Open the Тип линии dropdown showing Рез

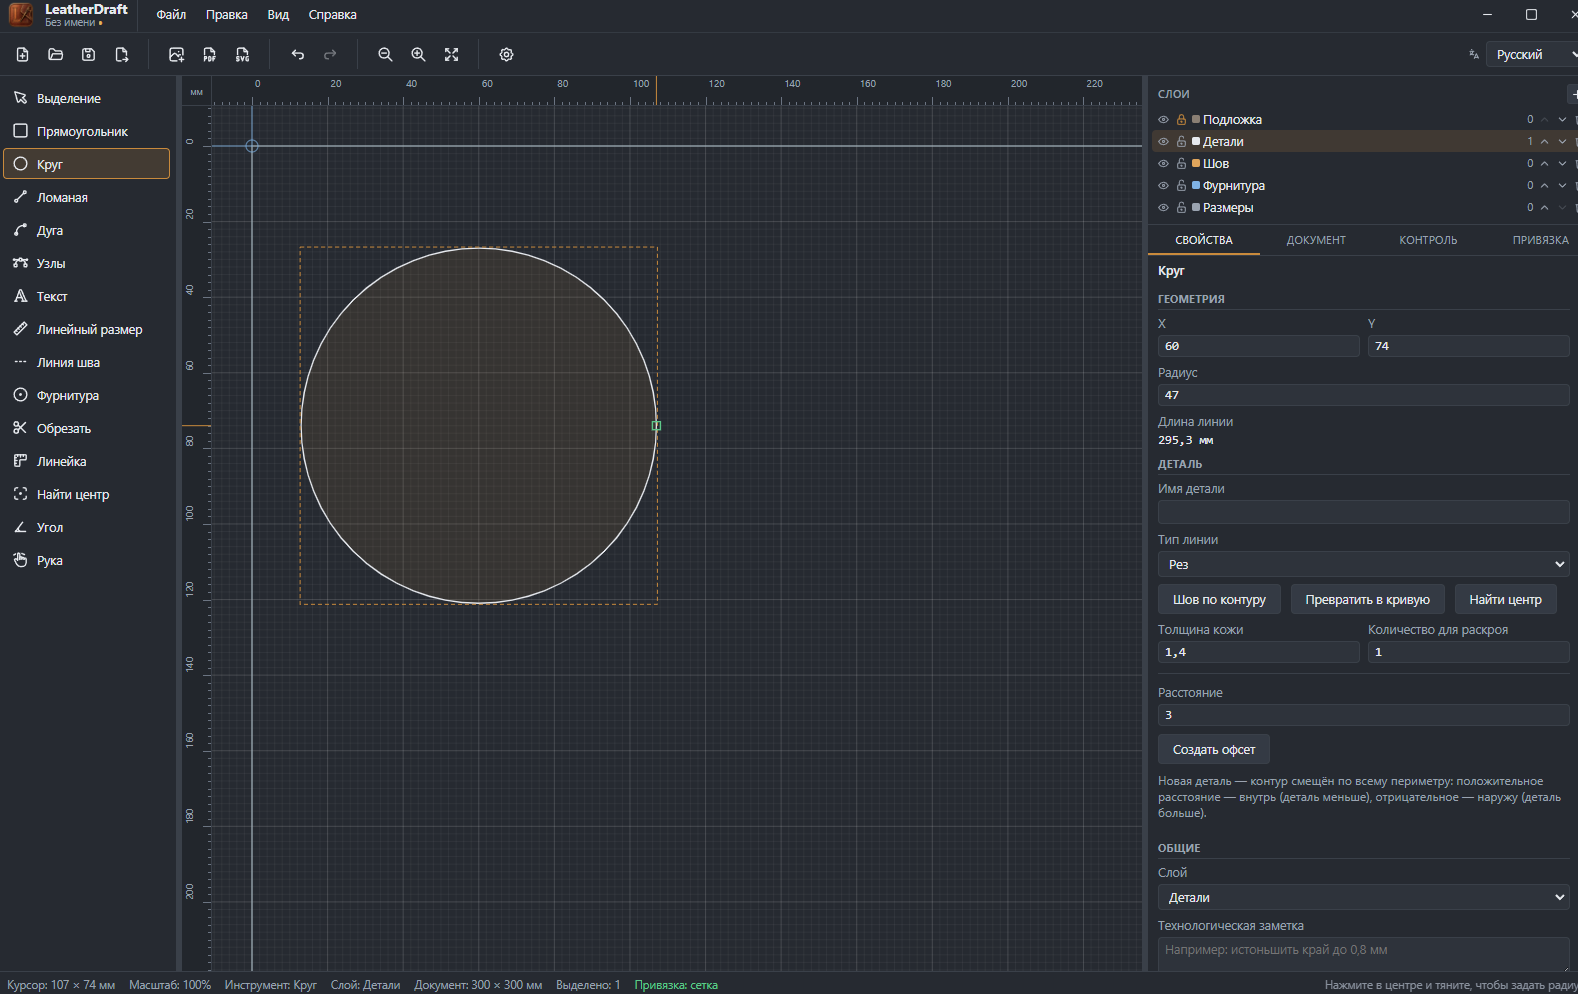pyautogui.click(x=1363, y=564)
